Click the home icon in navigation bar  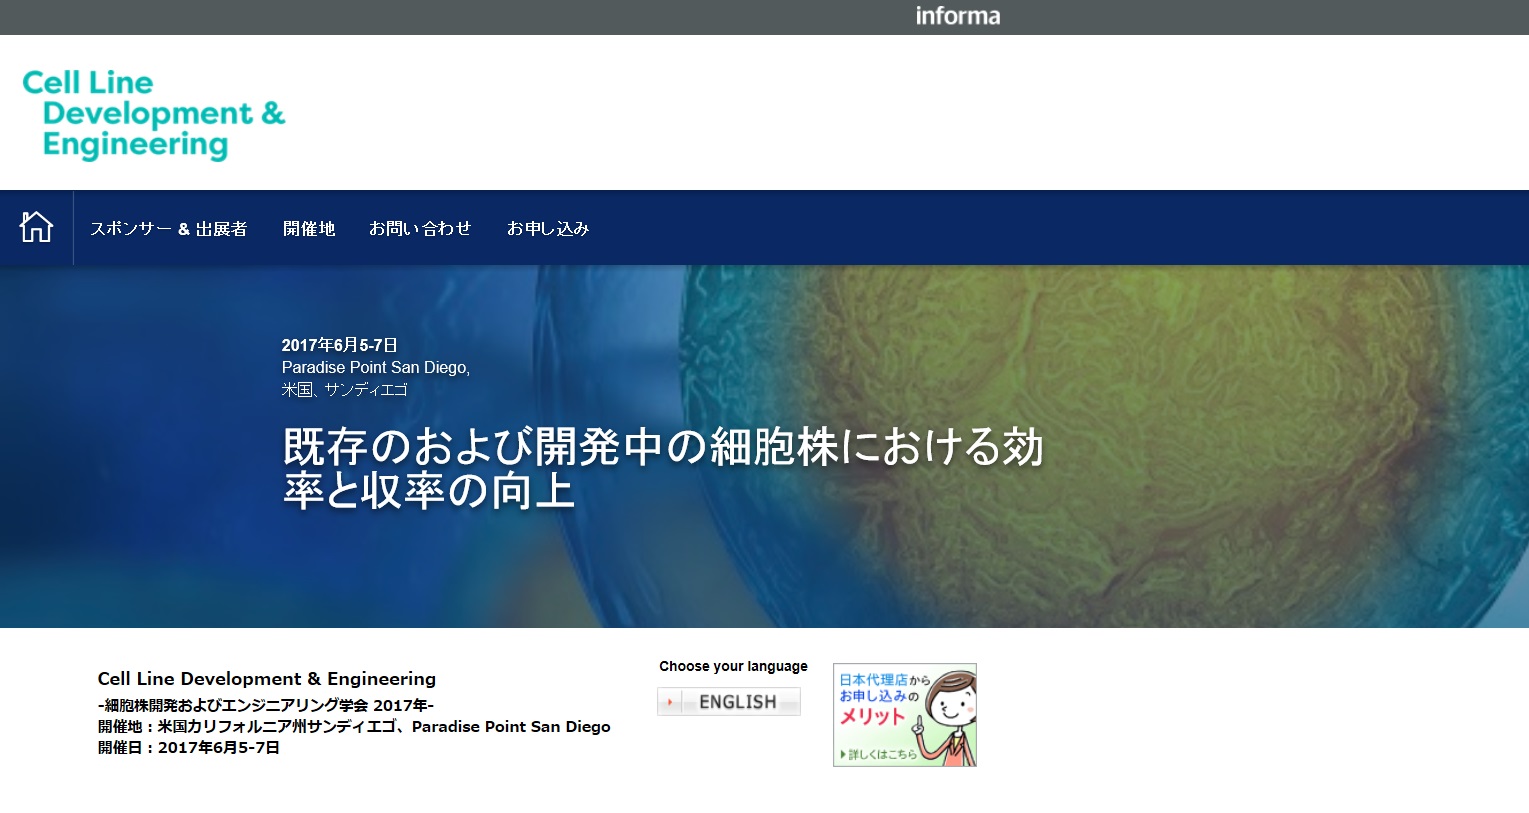(x=36, y=227)
